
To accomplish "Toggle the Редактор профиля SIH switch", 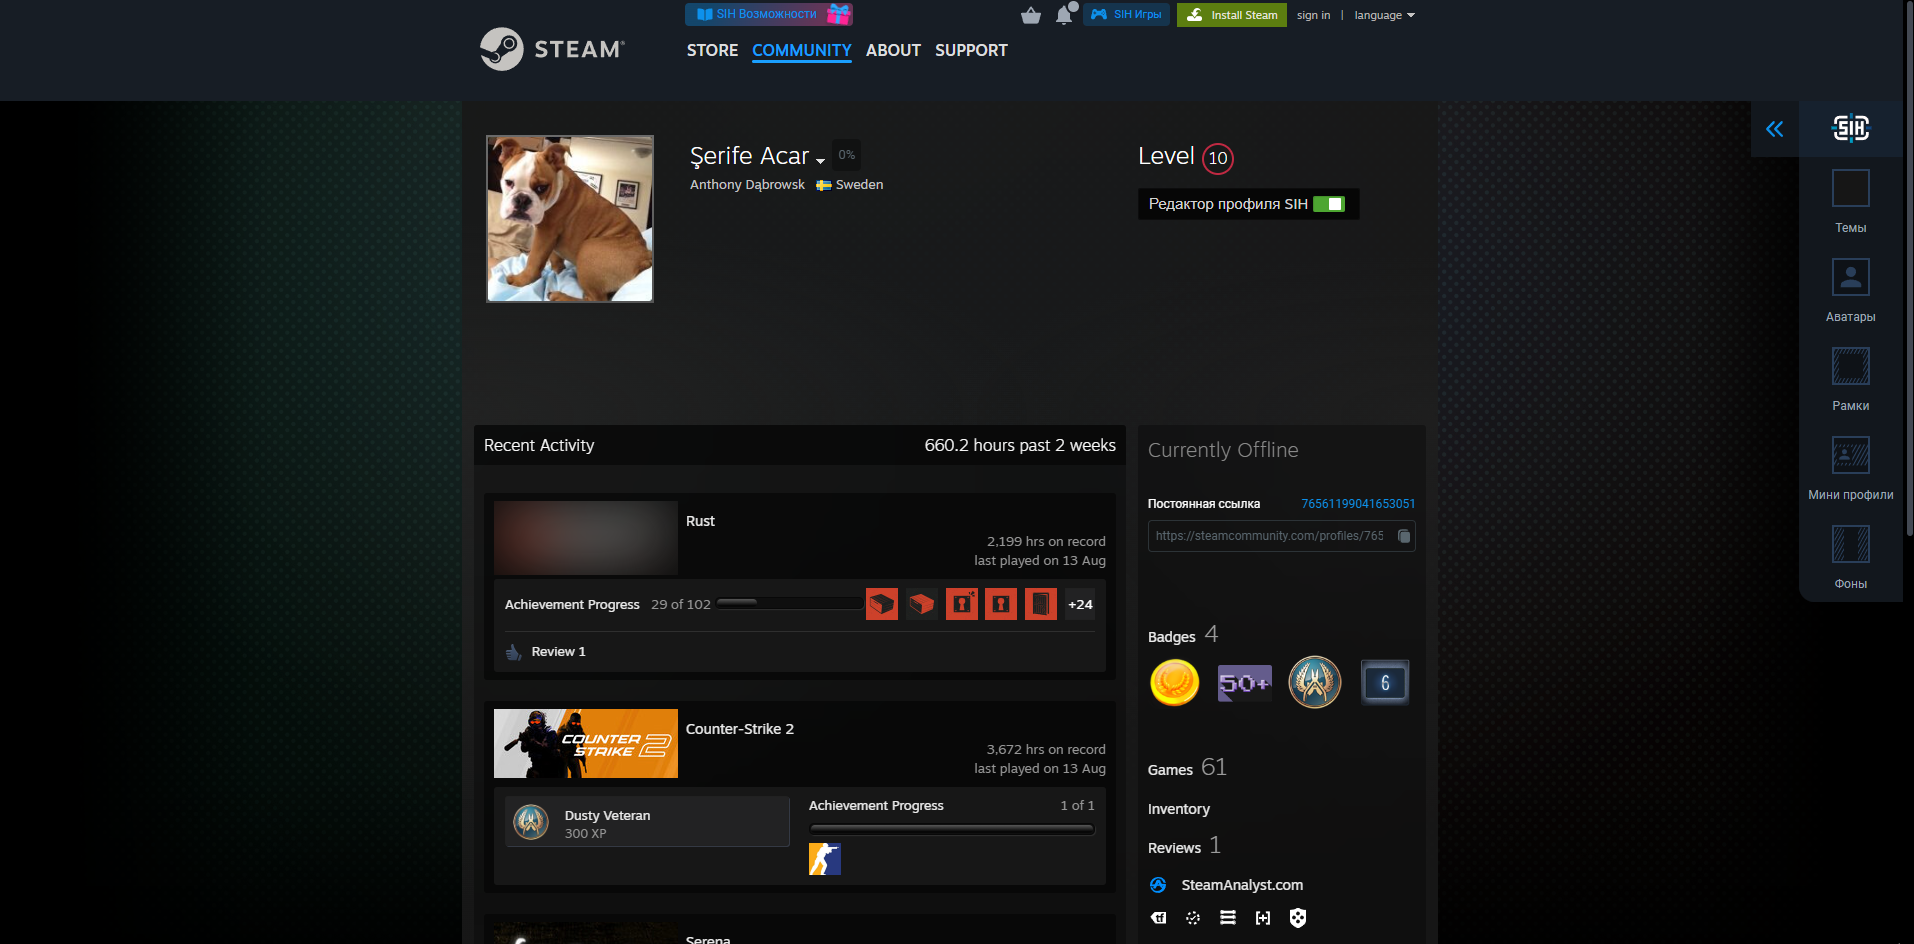I will coord(1329,204).
